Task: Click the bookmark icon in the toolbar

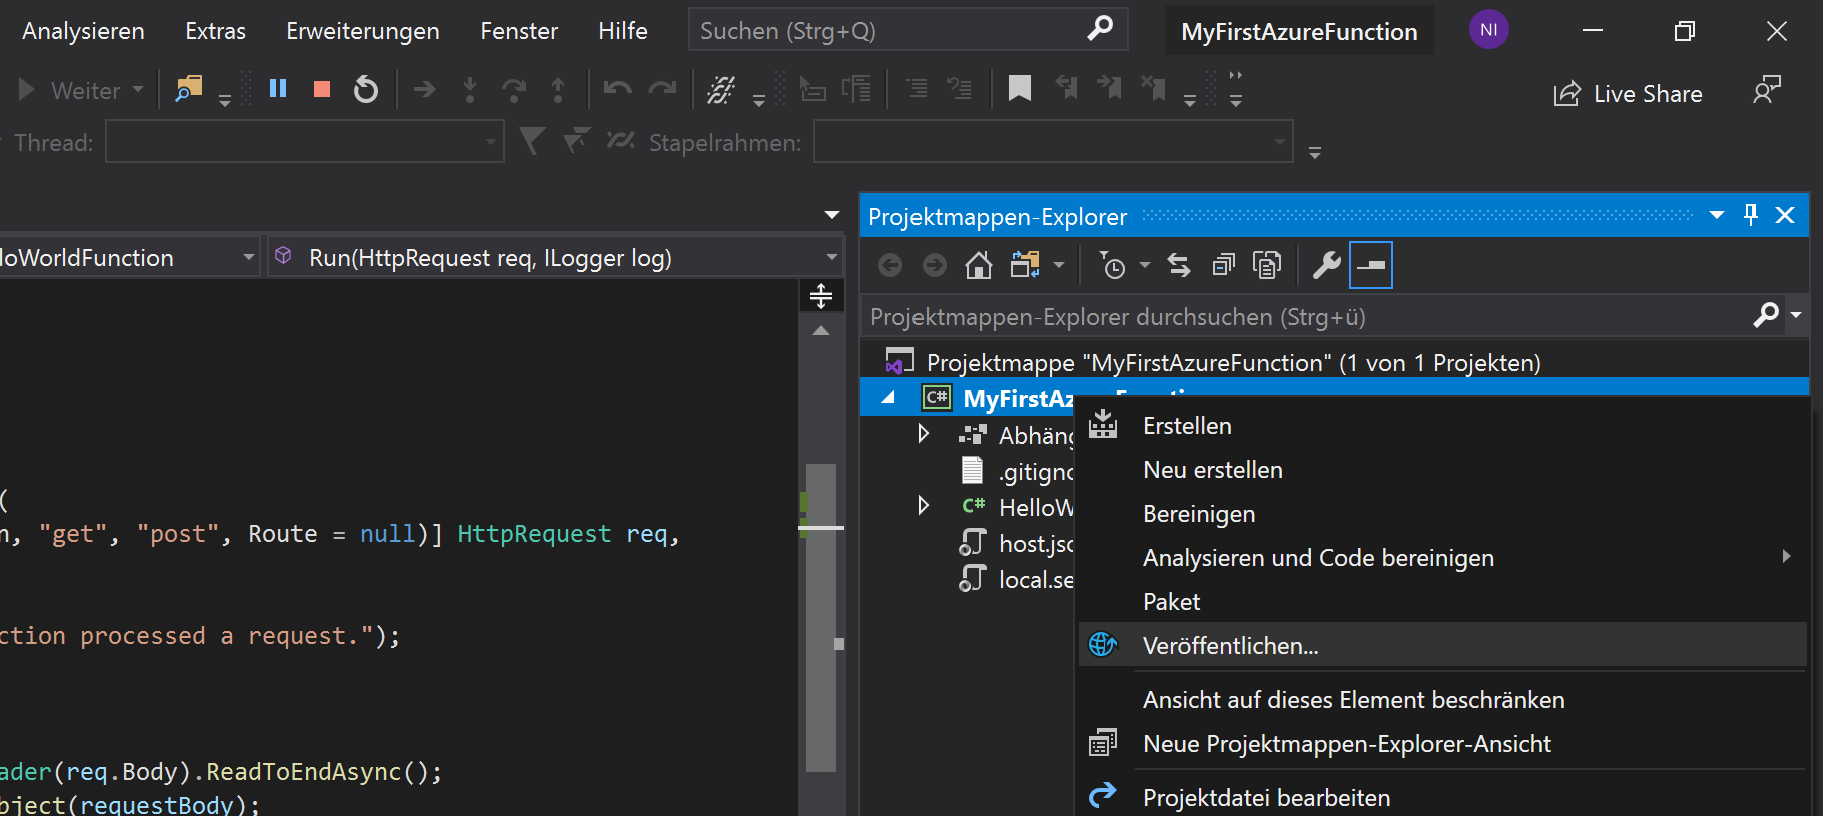Action: (x=1019, y=90)
